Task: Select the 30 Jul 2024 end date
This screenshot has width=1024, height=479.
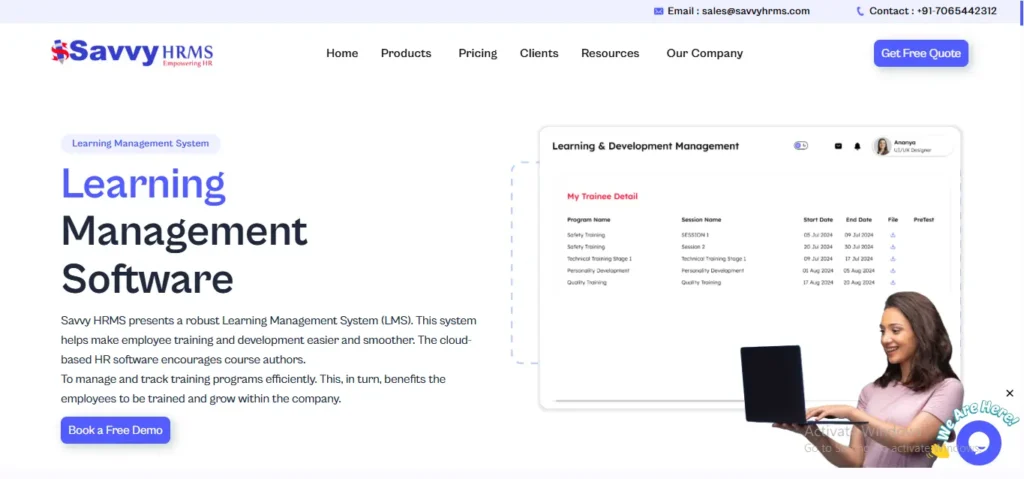Action: (859, 247)
